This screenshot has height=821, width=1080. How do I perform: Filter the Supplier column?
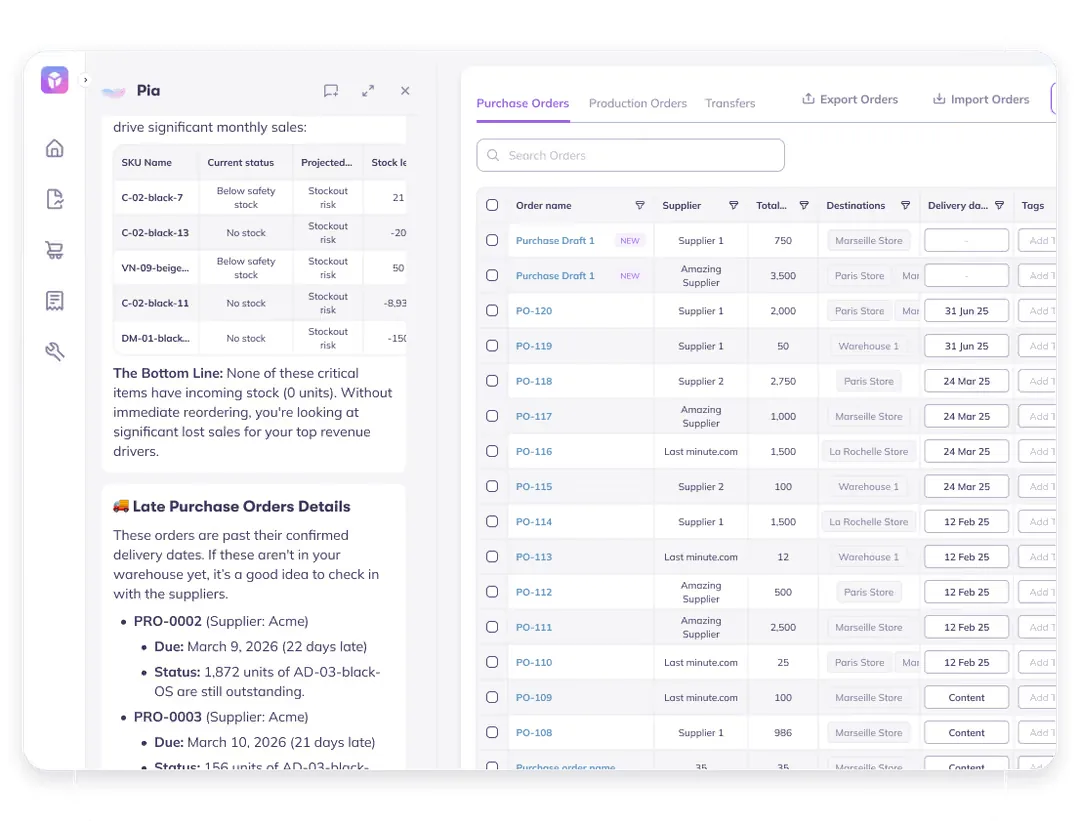(734, 205)
